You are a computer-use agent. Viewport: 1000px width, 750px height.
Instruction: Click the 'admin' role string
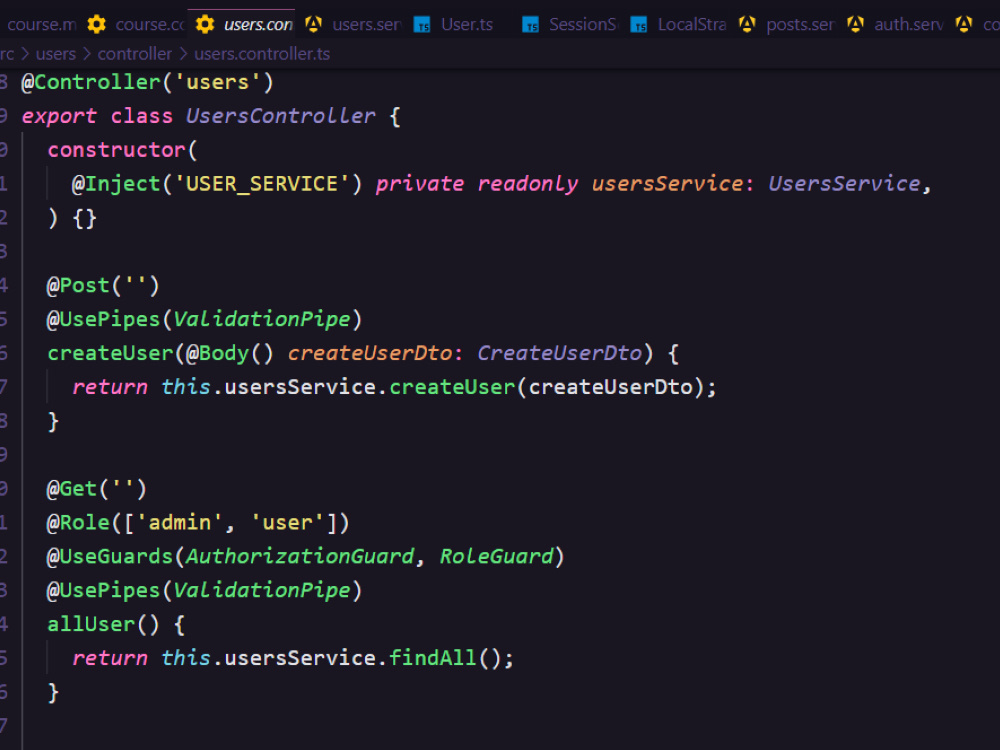point(179,522)
